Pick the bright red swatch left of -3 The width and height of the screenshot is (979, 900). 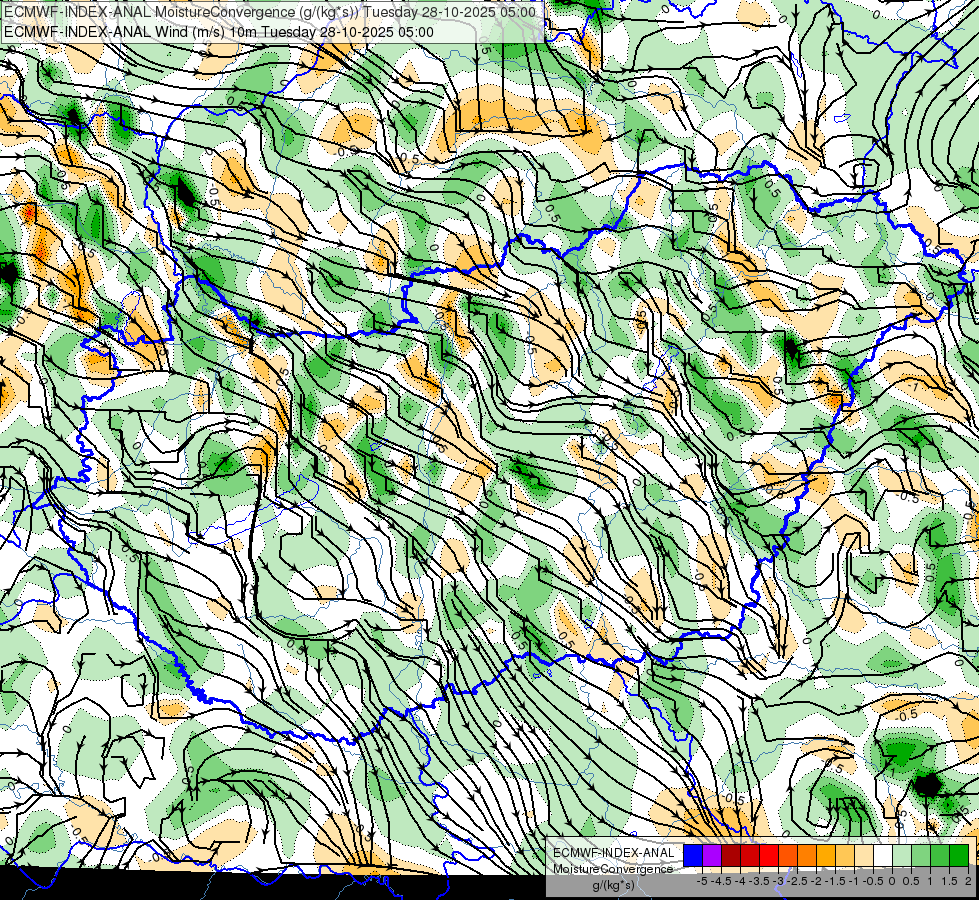pyautogui.click(x=769, y=855)
